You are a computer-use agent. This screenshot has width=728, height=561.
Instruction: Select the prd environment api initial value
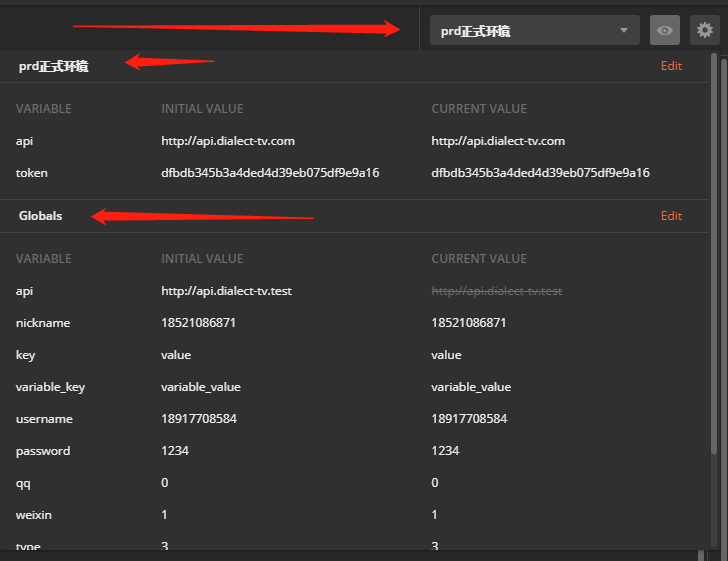pos(228,141)
